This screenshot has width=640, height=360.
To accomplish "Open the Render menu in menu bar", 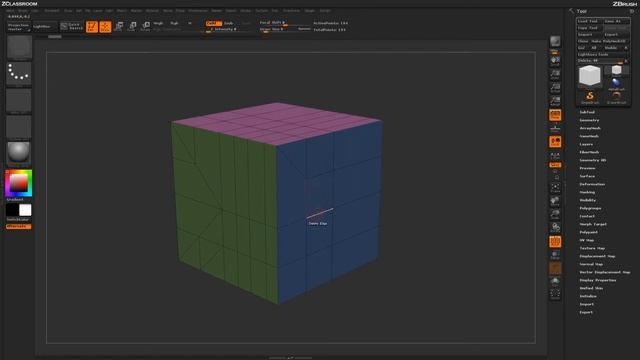I will point(217,11).
